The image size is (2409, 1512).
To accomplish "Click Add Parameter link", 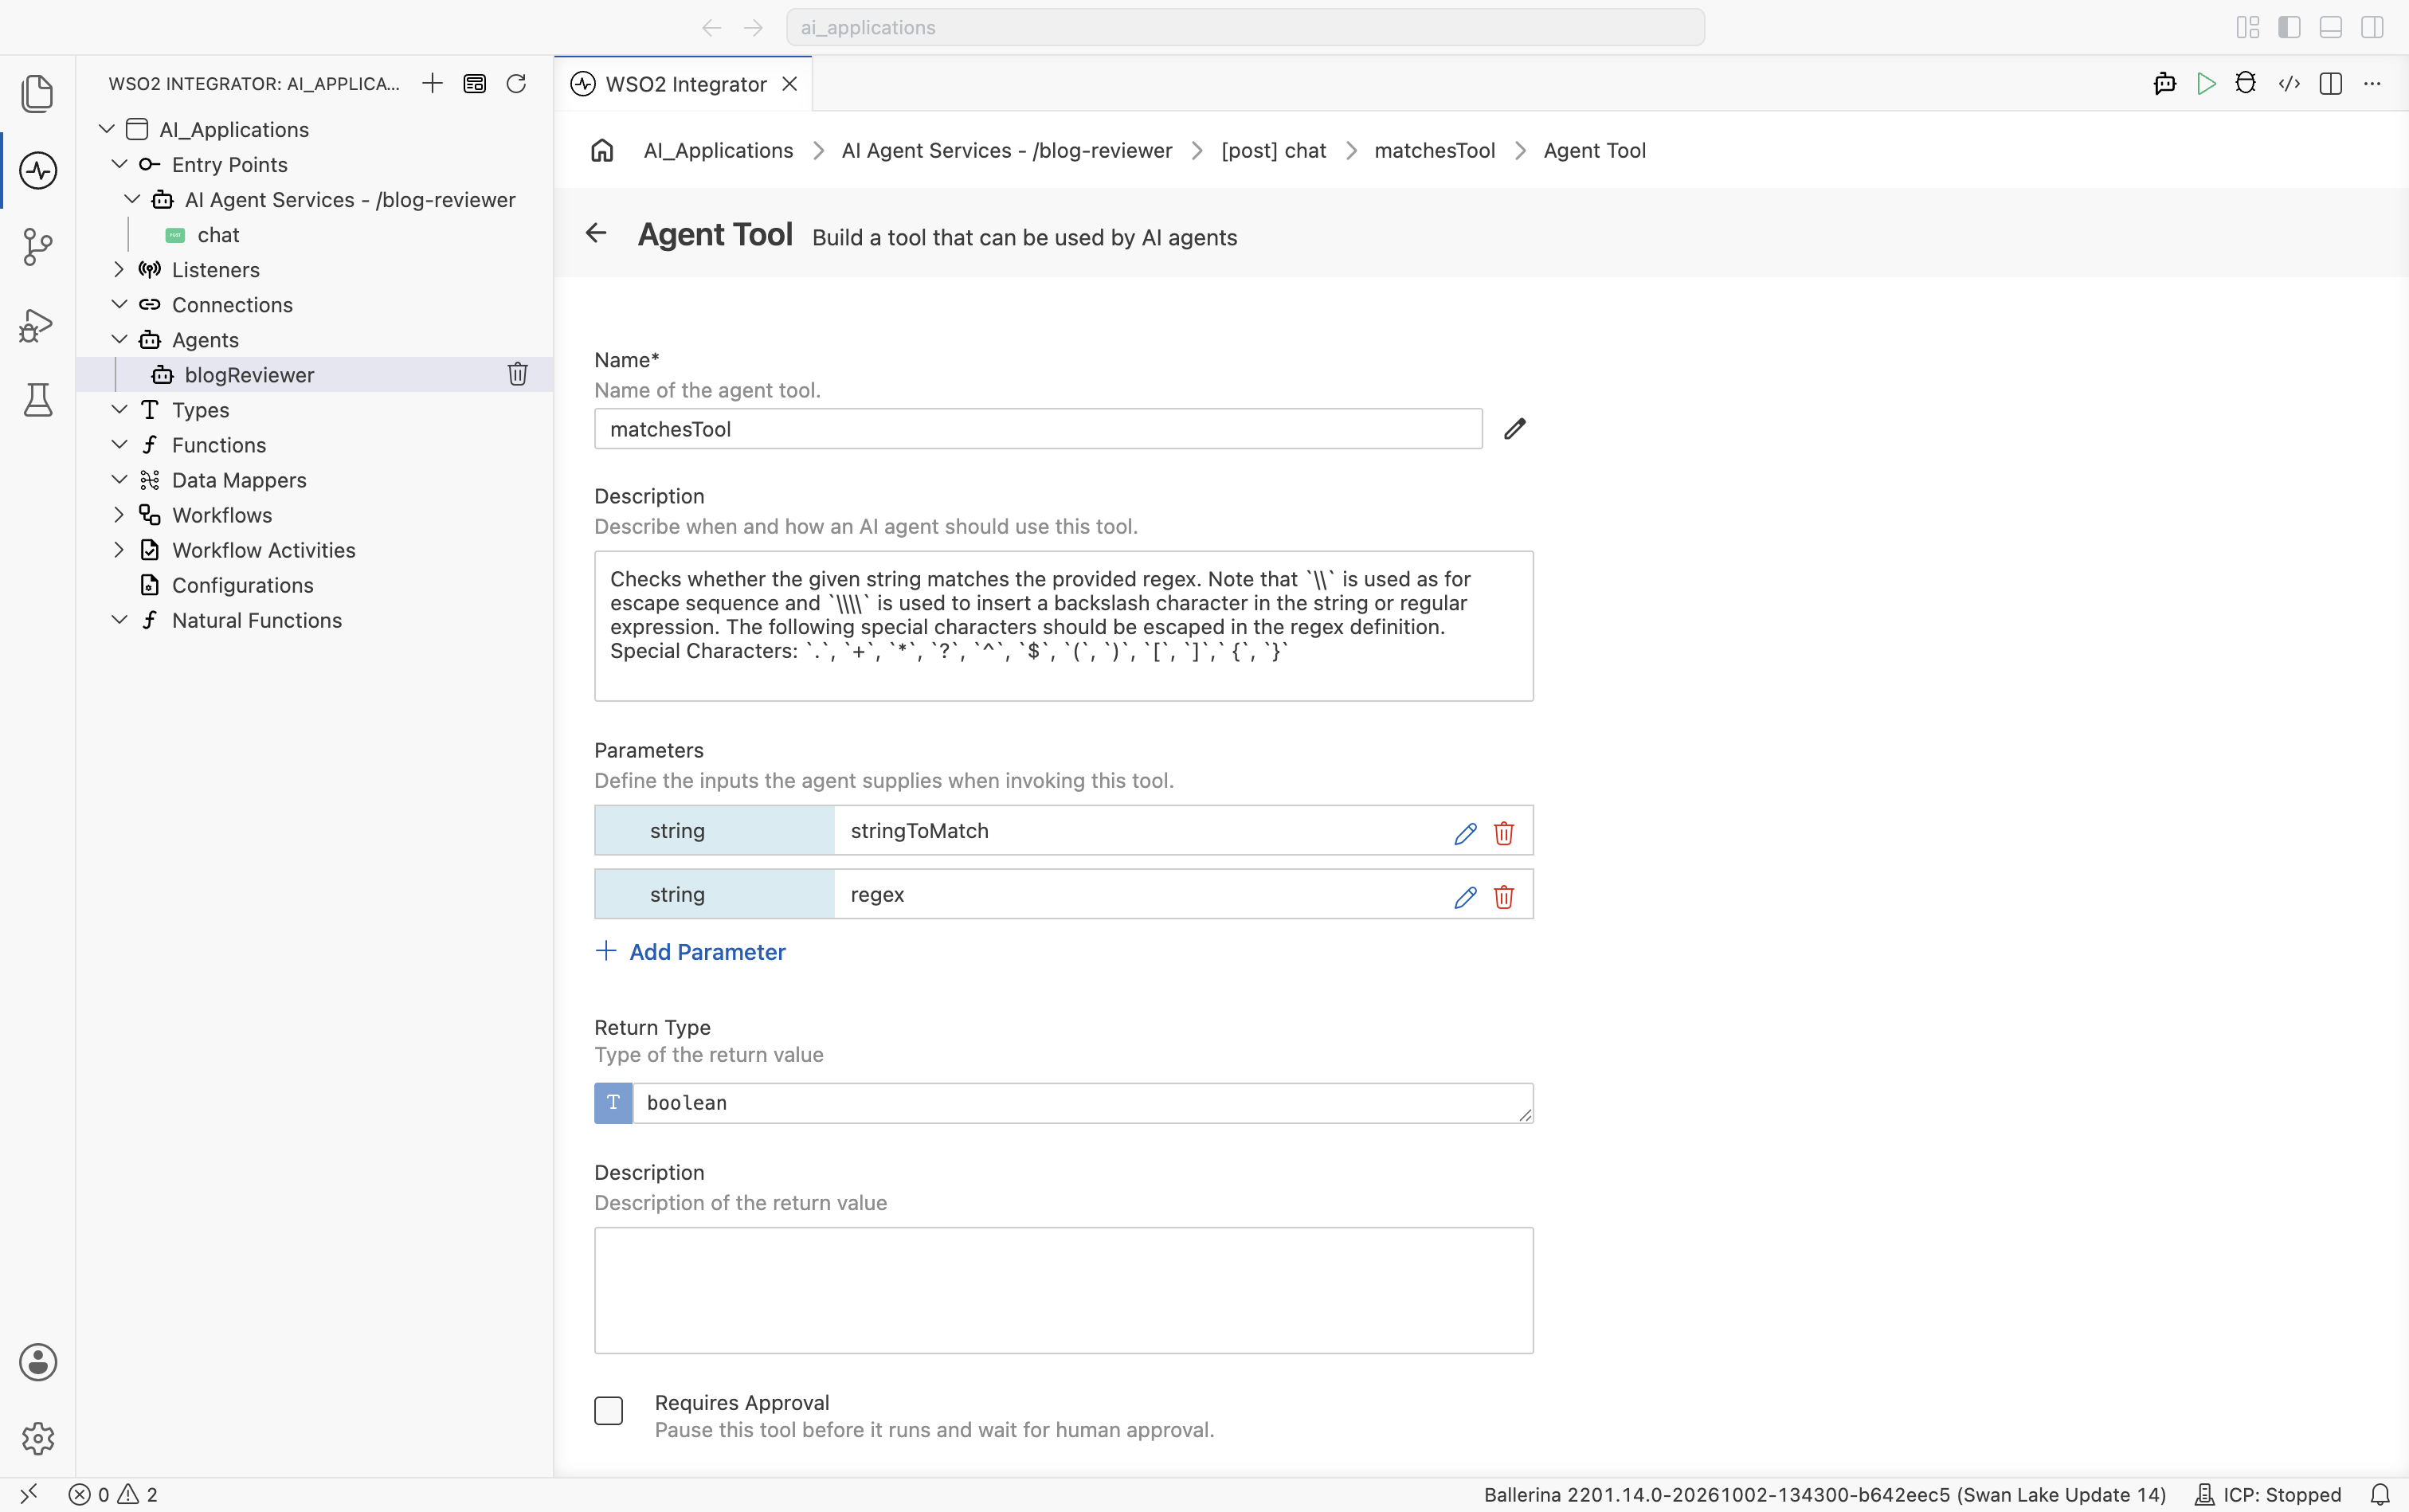I will [690, 952].
